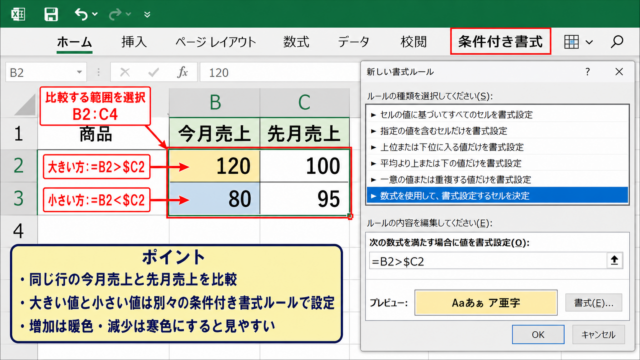Image resolution: width=640 pixels, height=360 pixels.
Task: Select rule 数式を使用して、書式設定するセルを決定
Action: click(x=497, y=196)
